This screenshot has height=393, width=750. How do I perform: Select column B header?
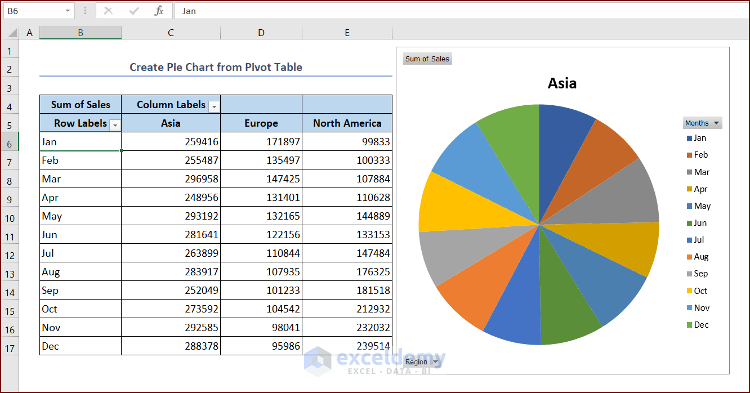80,33
